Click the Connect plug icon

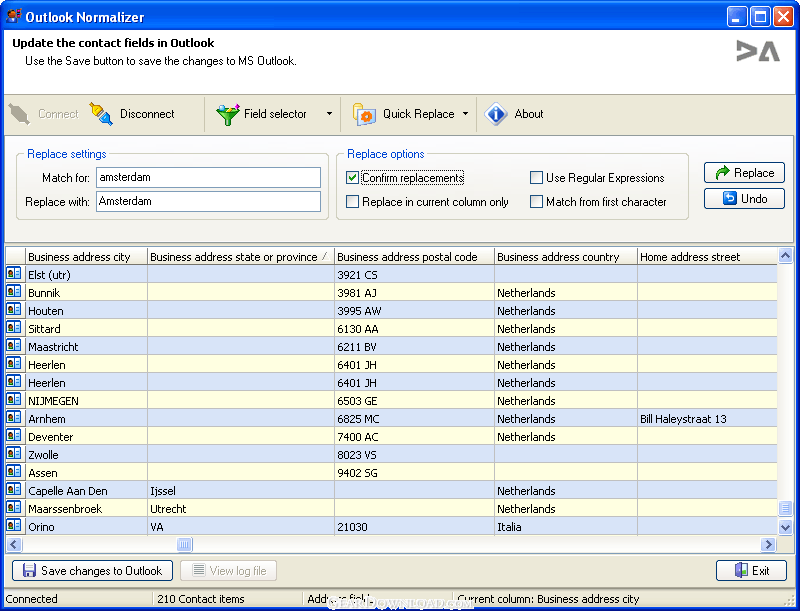tap(19, 114)
